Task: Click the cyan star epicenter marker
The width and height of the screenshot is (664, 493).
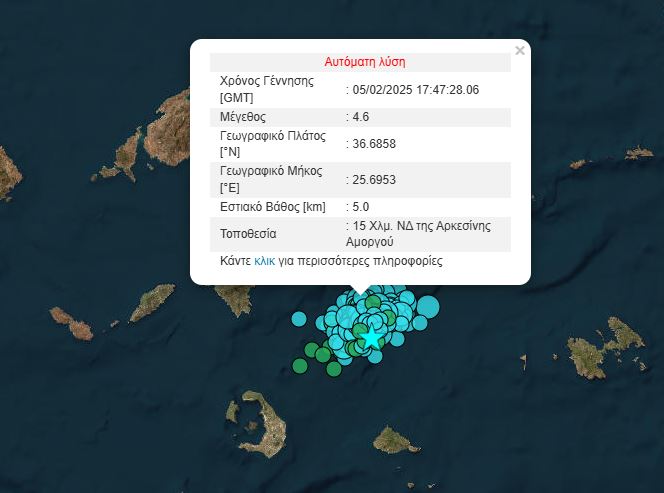Action: pos(372,337)
